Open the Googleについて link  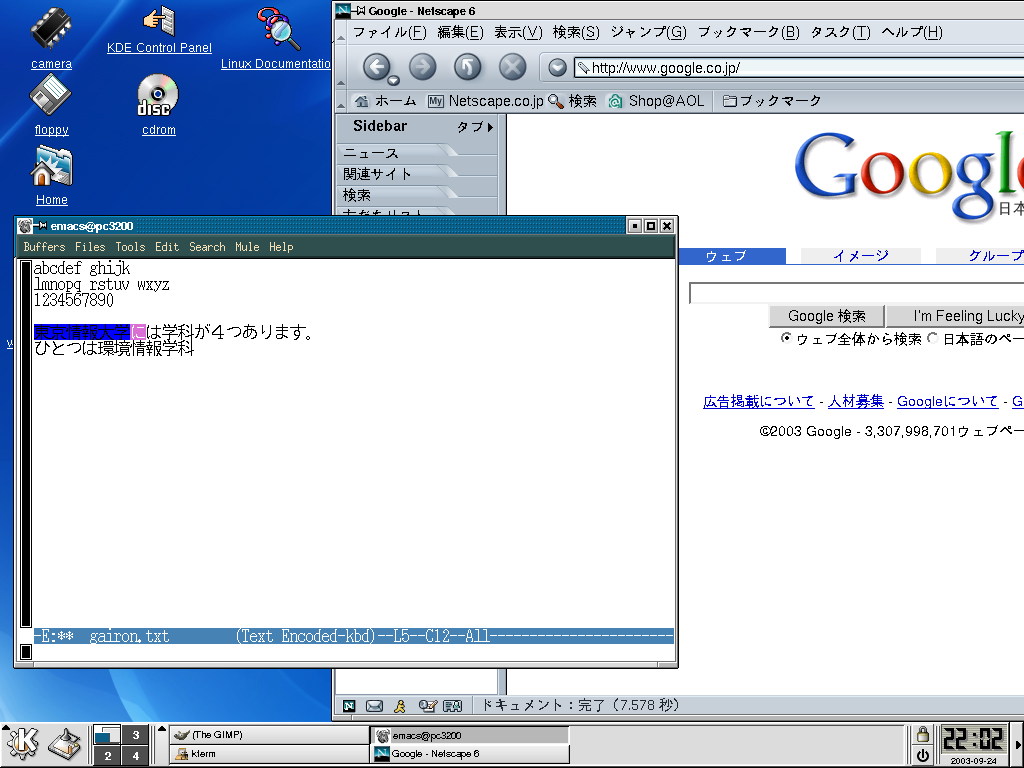(947, 402)
